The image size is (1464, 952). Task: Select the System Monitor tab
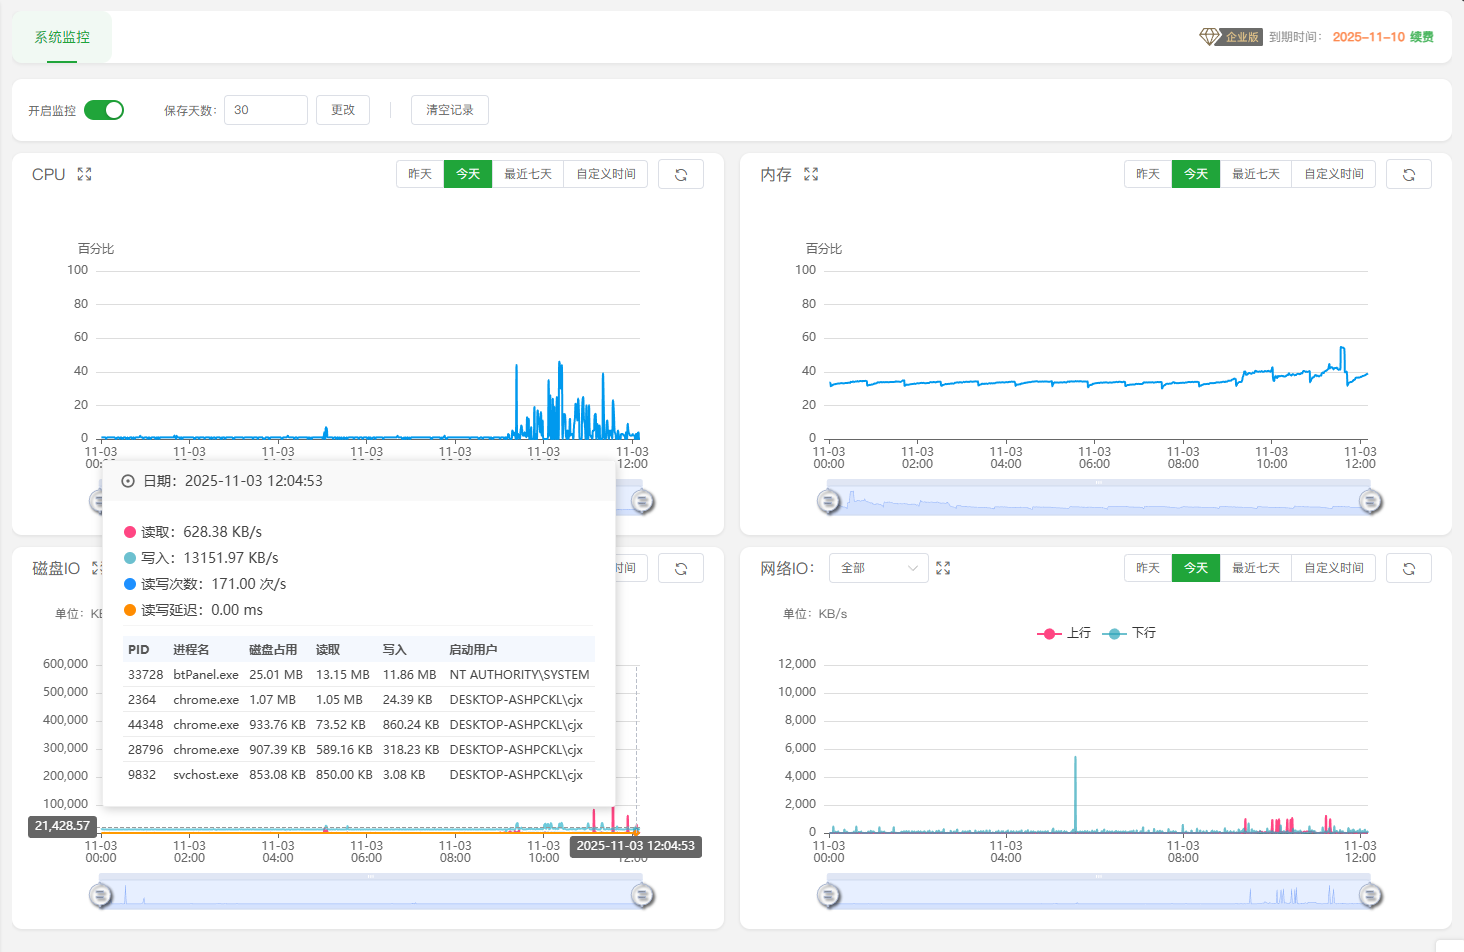pyautogui.click(x=62, y=37)
